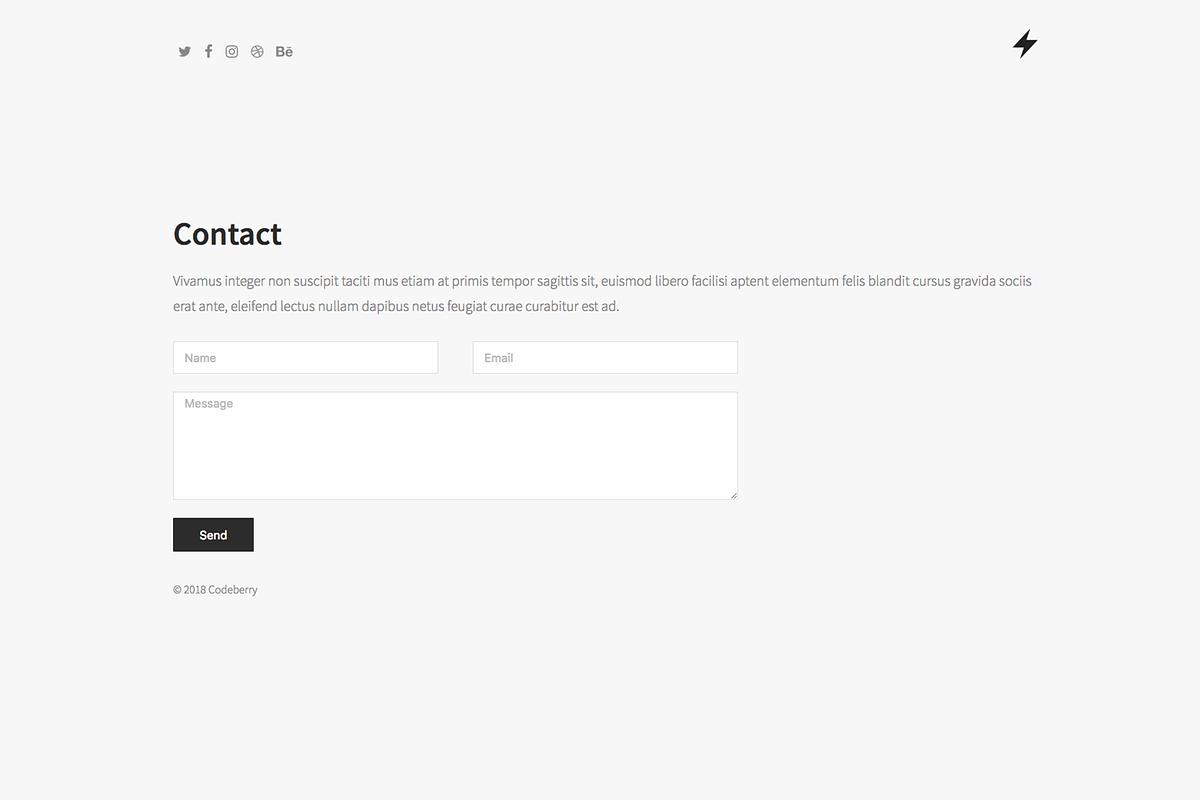The image size is (1200, 800).
Task: Click the word Vivamus starting the paragraph
Action: pyautogui.click(x=197, y=281)
